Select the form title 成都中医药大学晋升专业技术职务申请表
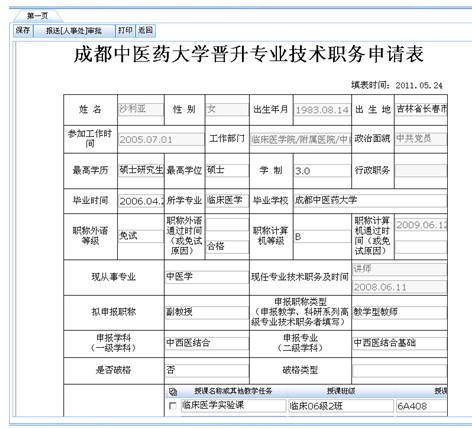Screen dimensions: 472x429 (249, 54)
